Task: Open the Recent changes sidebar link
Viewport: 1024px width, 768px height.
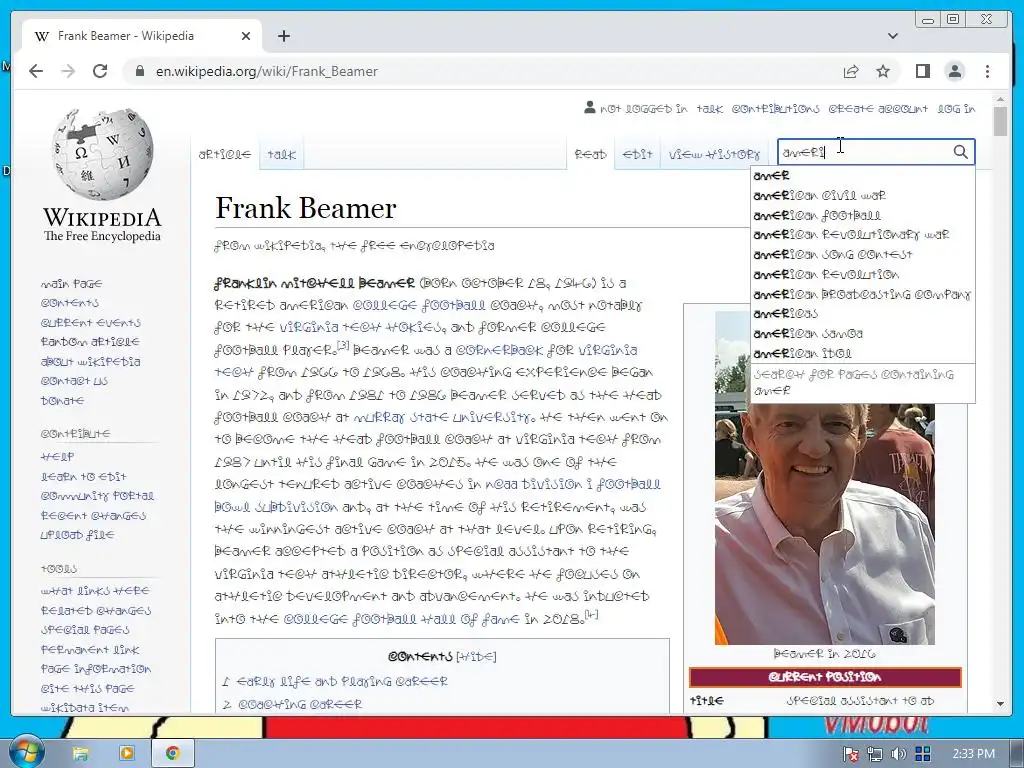Action: pyautogui.click(x=93, y=516)
